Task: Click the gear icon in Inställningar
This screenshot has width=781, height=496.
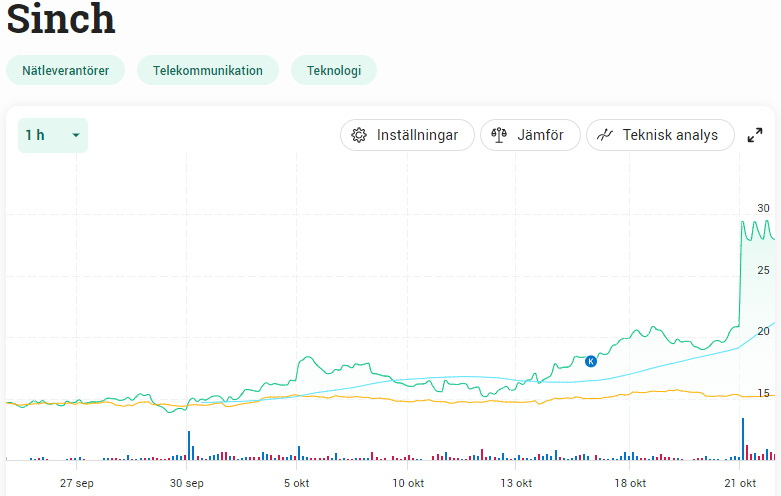Action: (360, 135)
